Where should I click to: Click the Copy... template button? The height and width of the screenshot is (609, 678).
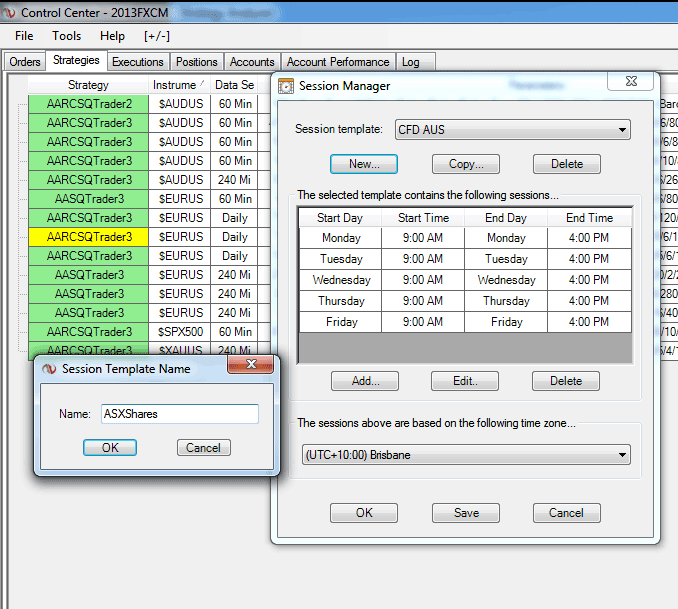(466, 164)
